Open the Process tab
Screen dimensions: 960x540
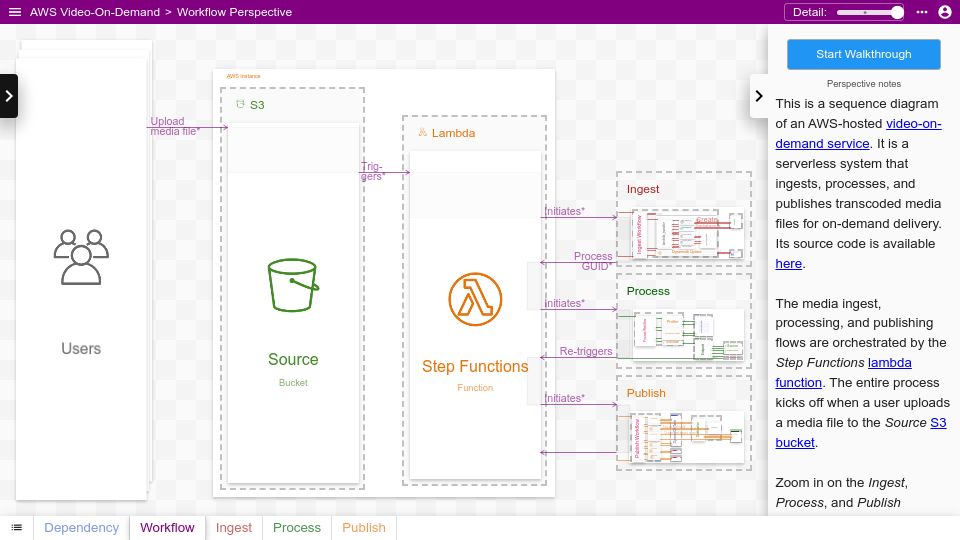[x=297, y=528]
